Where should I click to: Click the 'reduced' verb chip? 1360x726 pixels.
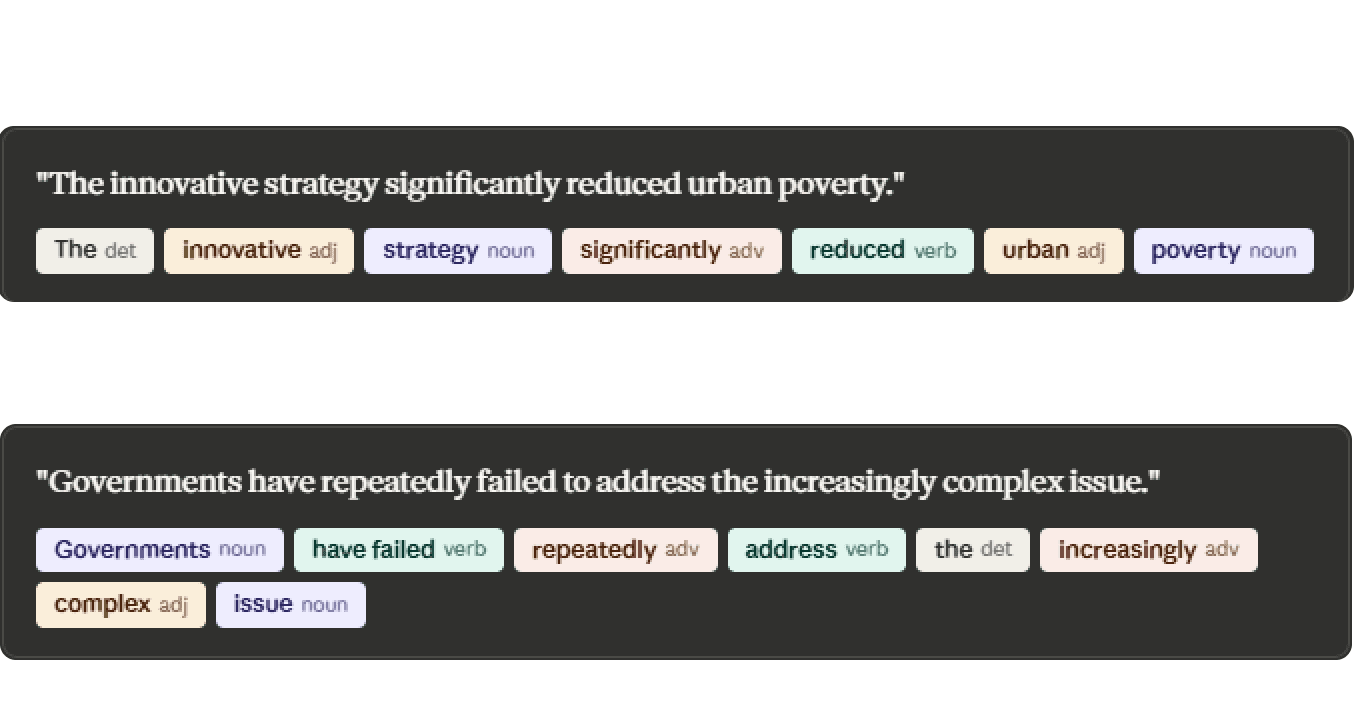[882, 250]
